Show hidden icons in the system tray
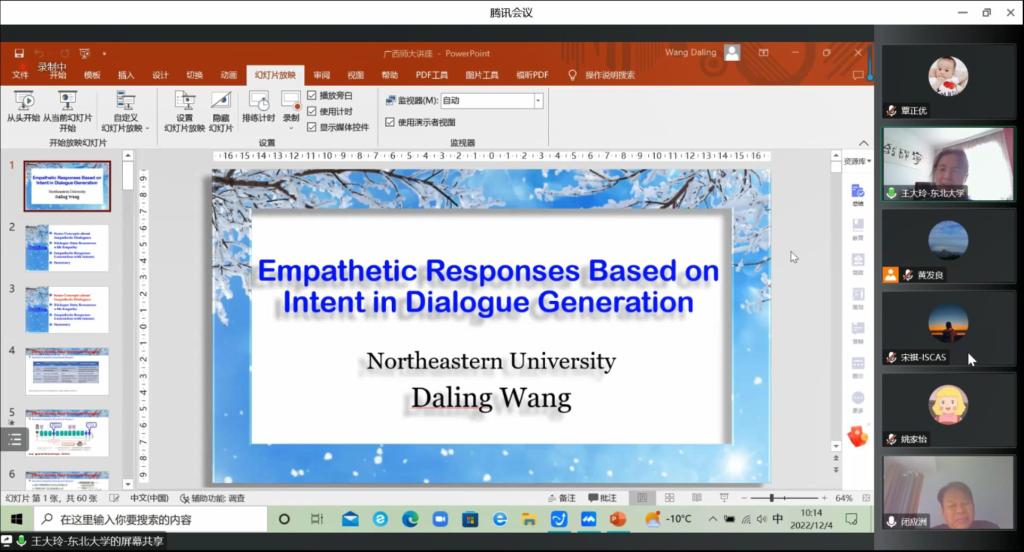The width and height of the screenshot is (1024, 552). (712, 519)
